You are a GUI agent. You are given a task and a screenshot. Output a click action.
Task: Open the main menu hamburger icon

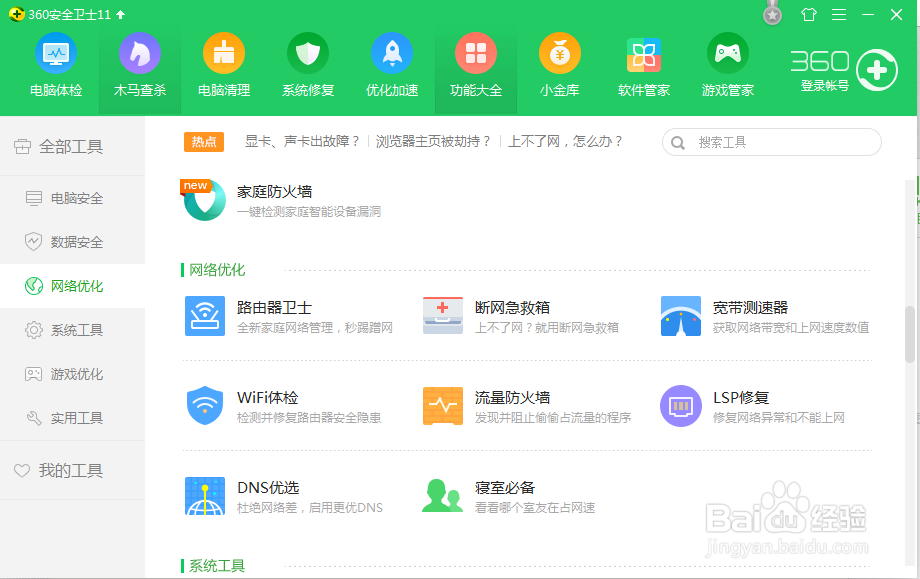pos(839,14)
